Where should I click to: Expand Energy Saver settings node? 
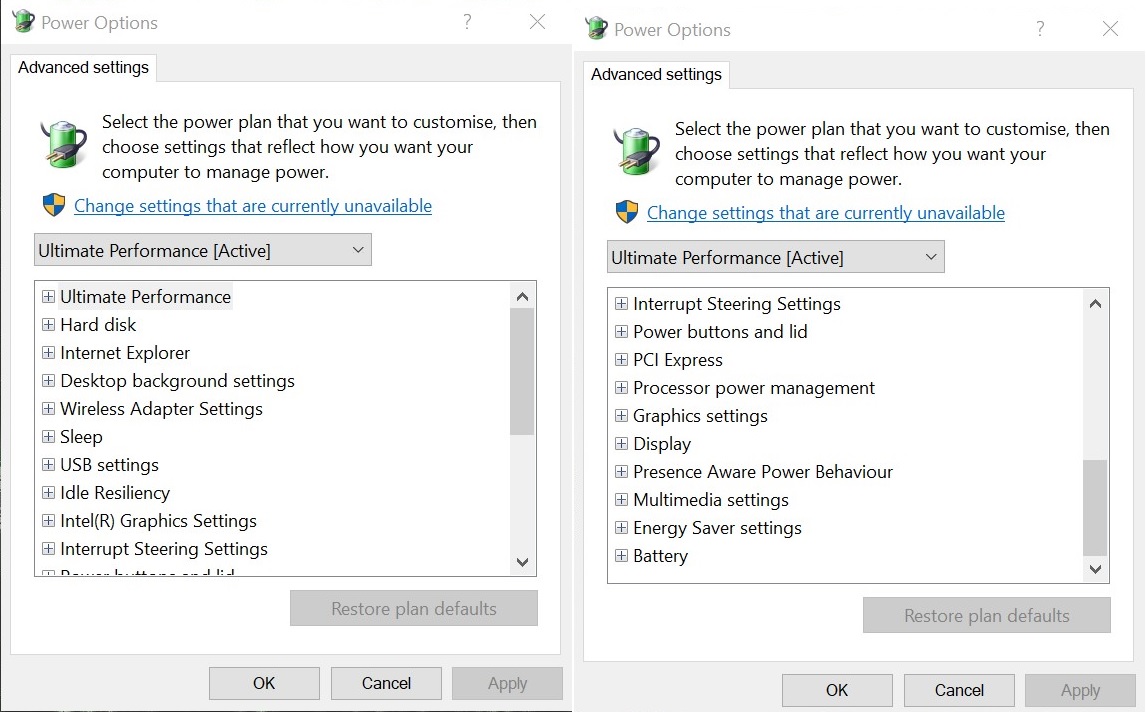click(621, 528)
